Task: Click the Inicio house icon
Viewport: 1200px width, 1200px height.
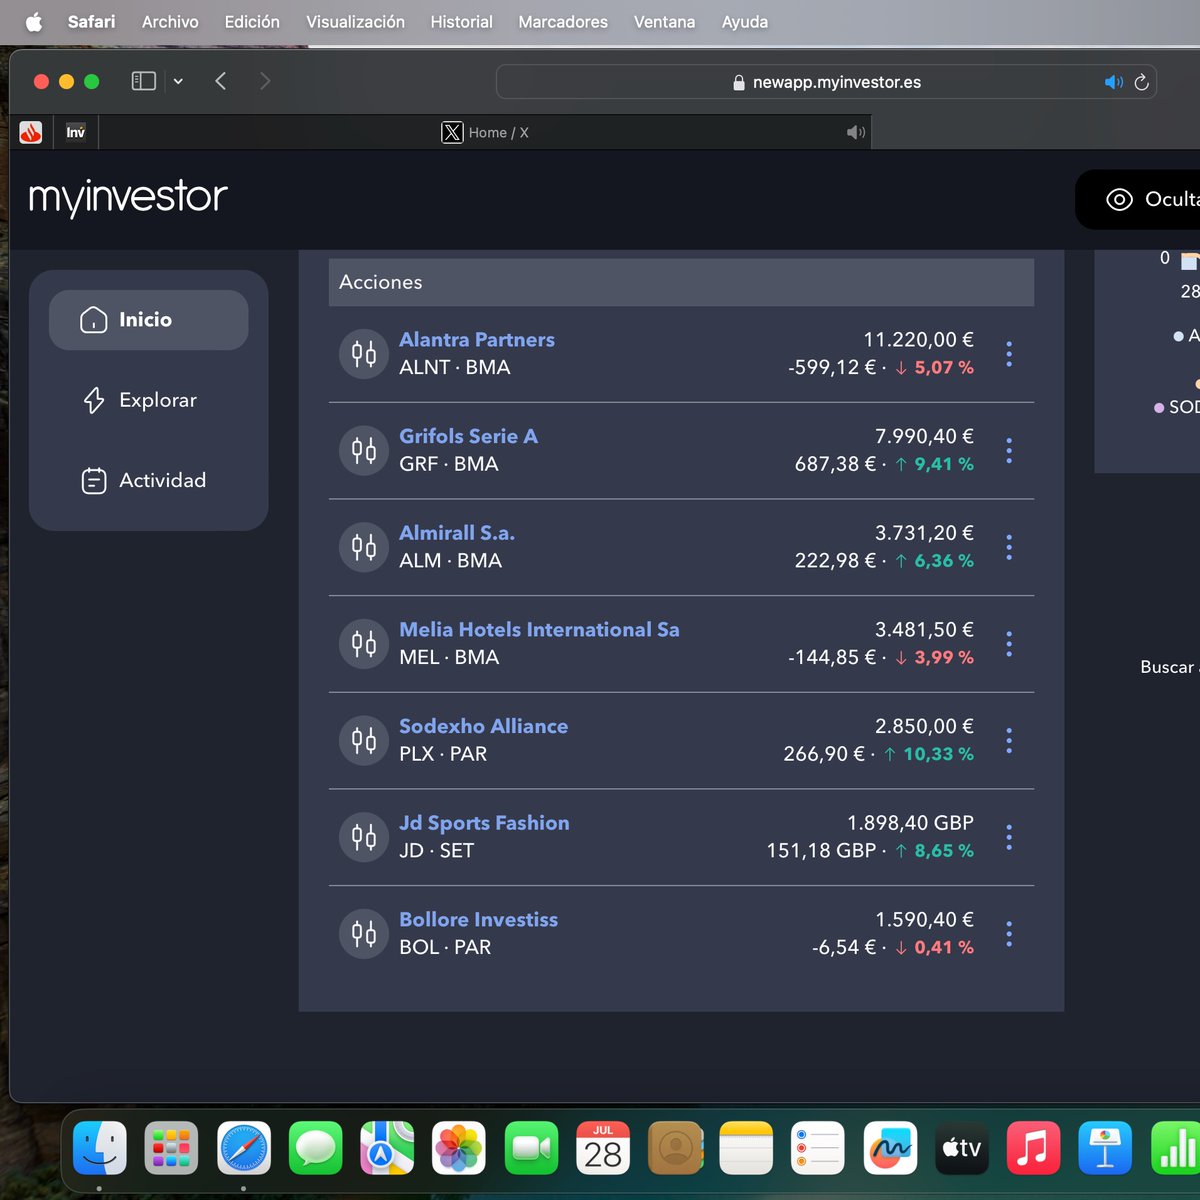Action: (93, 320)
